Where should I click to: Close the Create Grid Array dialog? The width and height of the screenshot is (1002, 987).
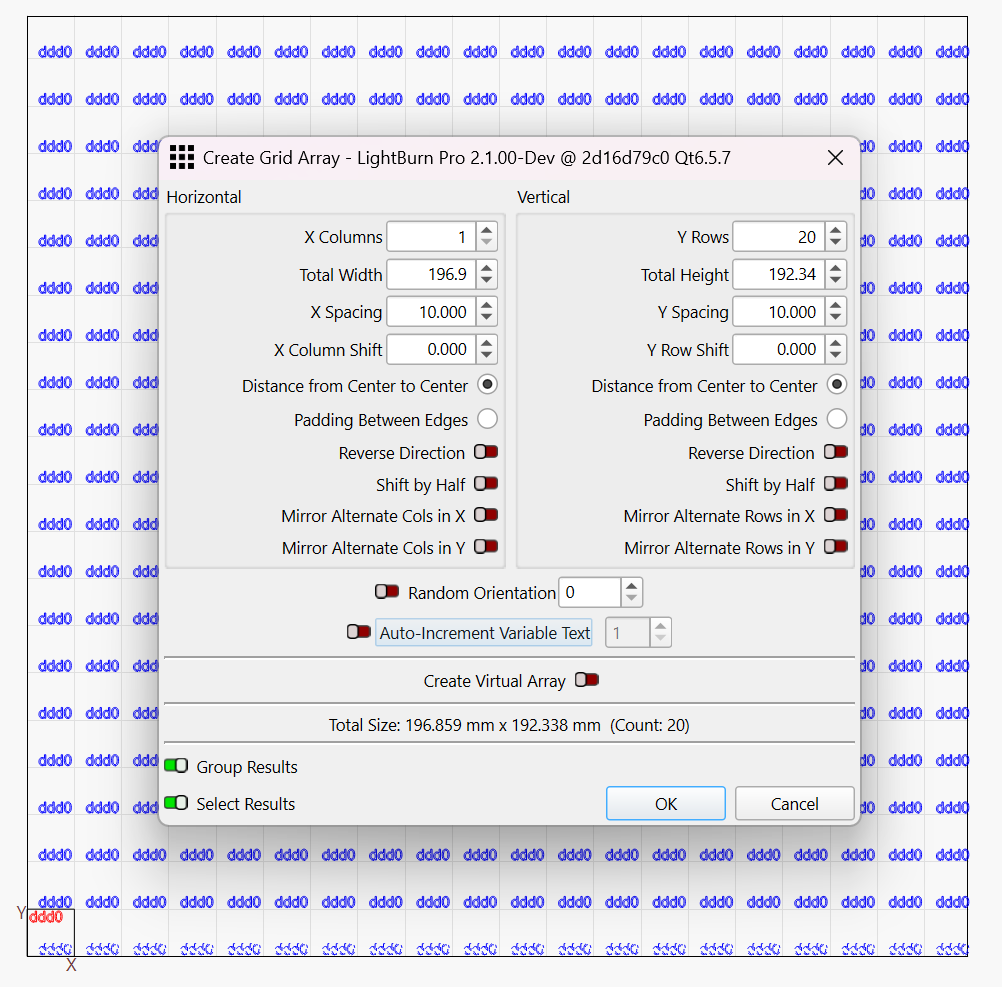pyautogui.click(x=835, y=158)
